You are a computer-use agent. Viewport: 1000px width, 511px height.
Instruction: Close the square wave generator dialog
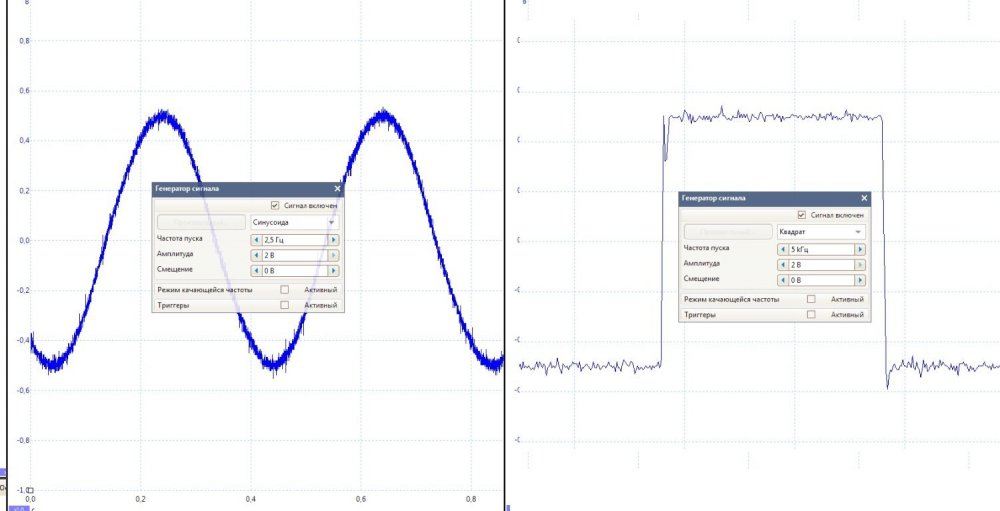click(865, 198)
